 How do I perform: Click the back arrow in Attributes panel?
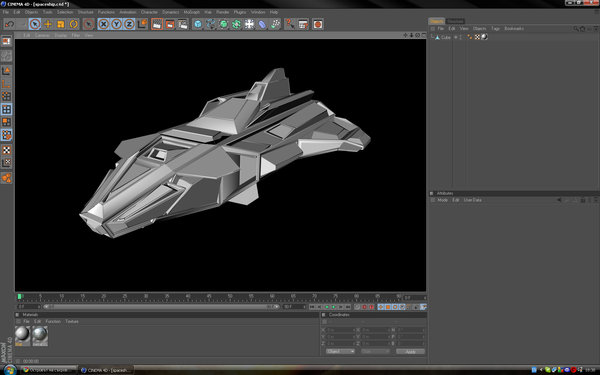pos(559,200)
